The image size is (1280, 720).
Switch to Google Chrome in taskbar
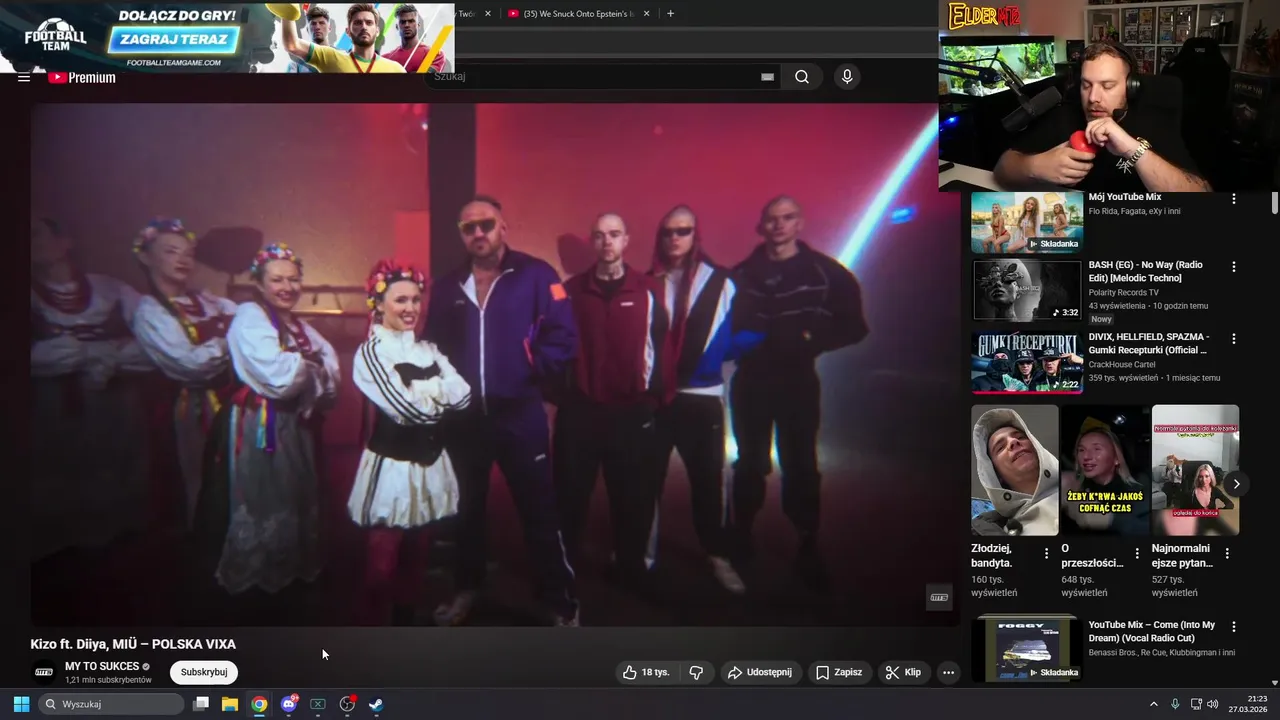(259, 704)
